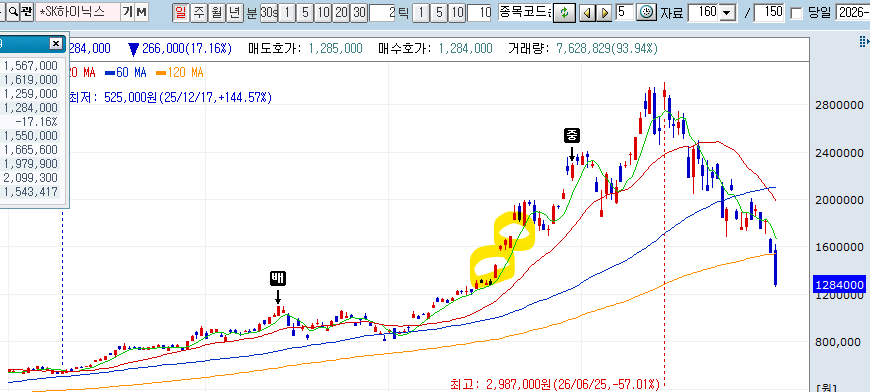The width and height of the screenshot is (870, 392).
Task: Click the clock timer icon
Action: pos(645,12)
